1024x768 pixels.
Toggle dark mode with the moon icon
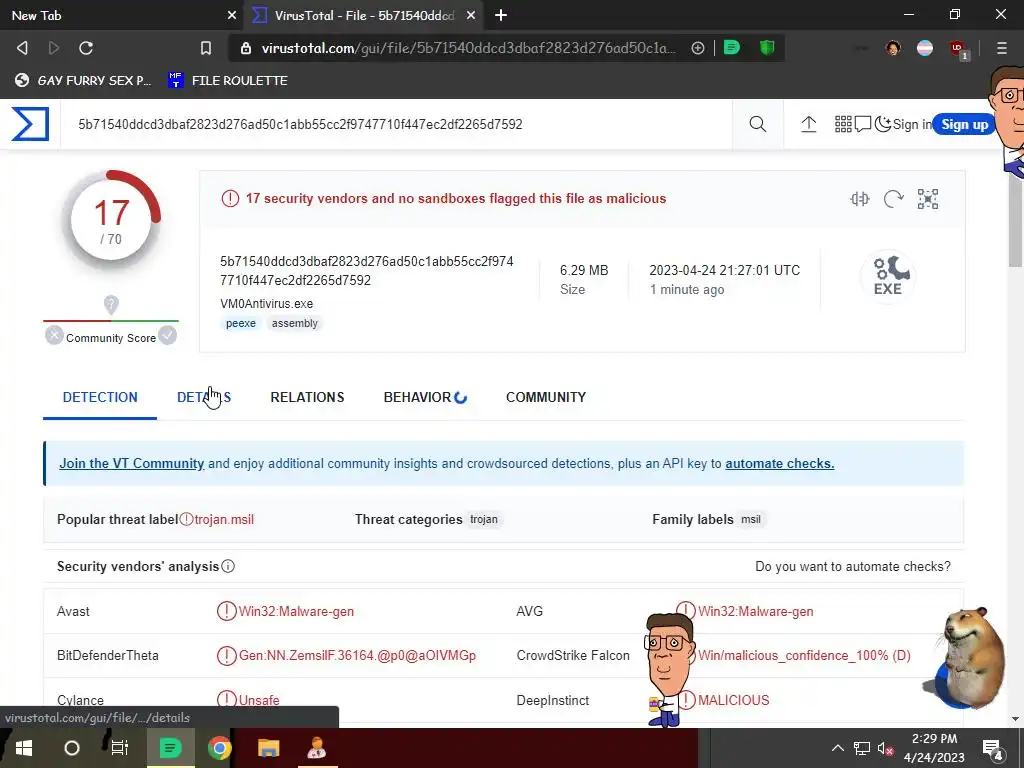point(882,124)
